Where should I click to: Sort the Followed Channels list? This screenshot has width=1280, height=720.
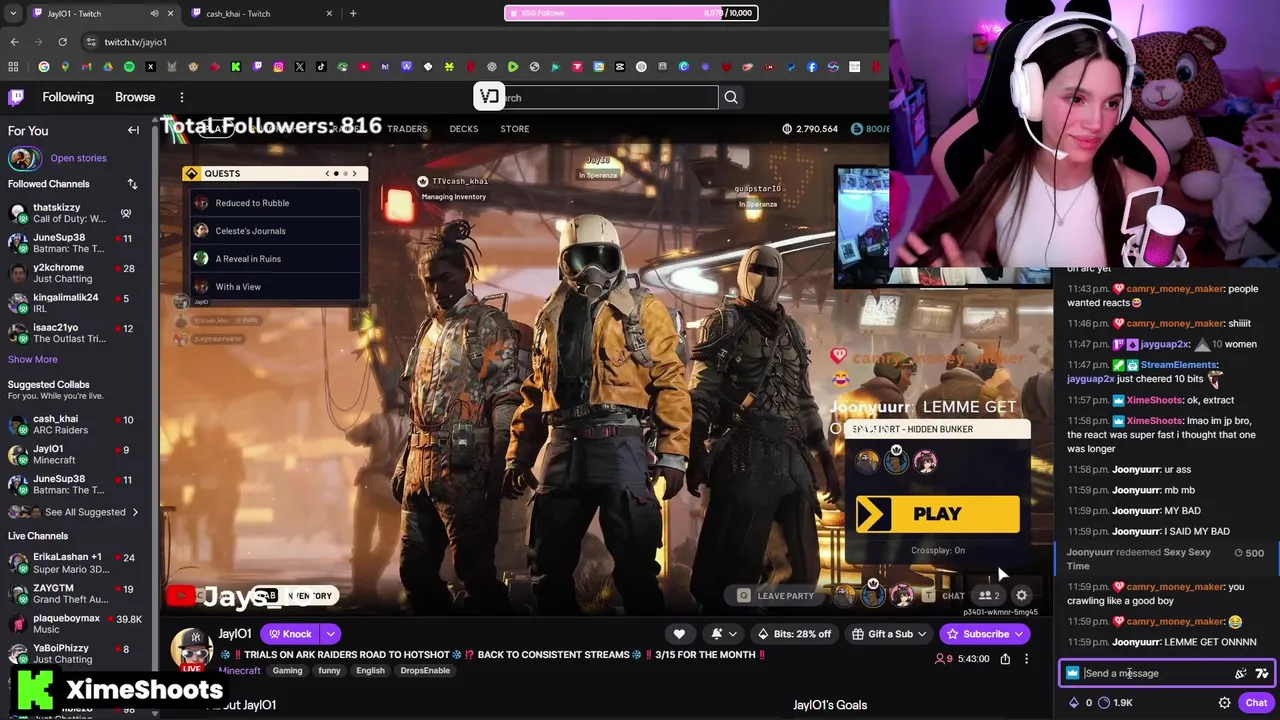point(132,184)
